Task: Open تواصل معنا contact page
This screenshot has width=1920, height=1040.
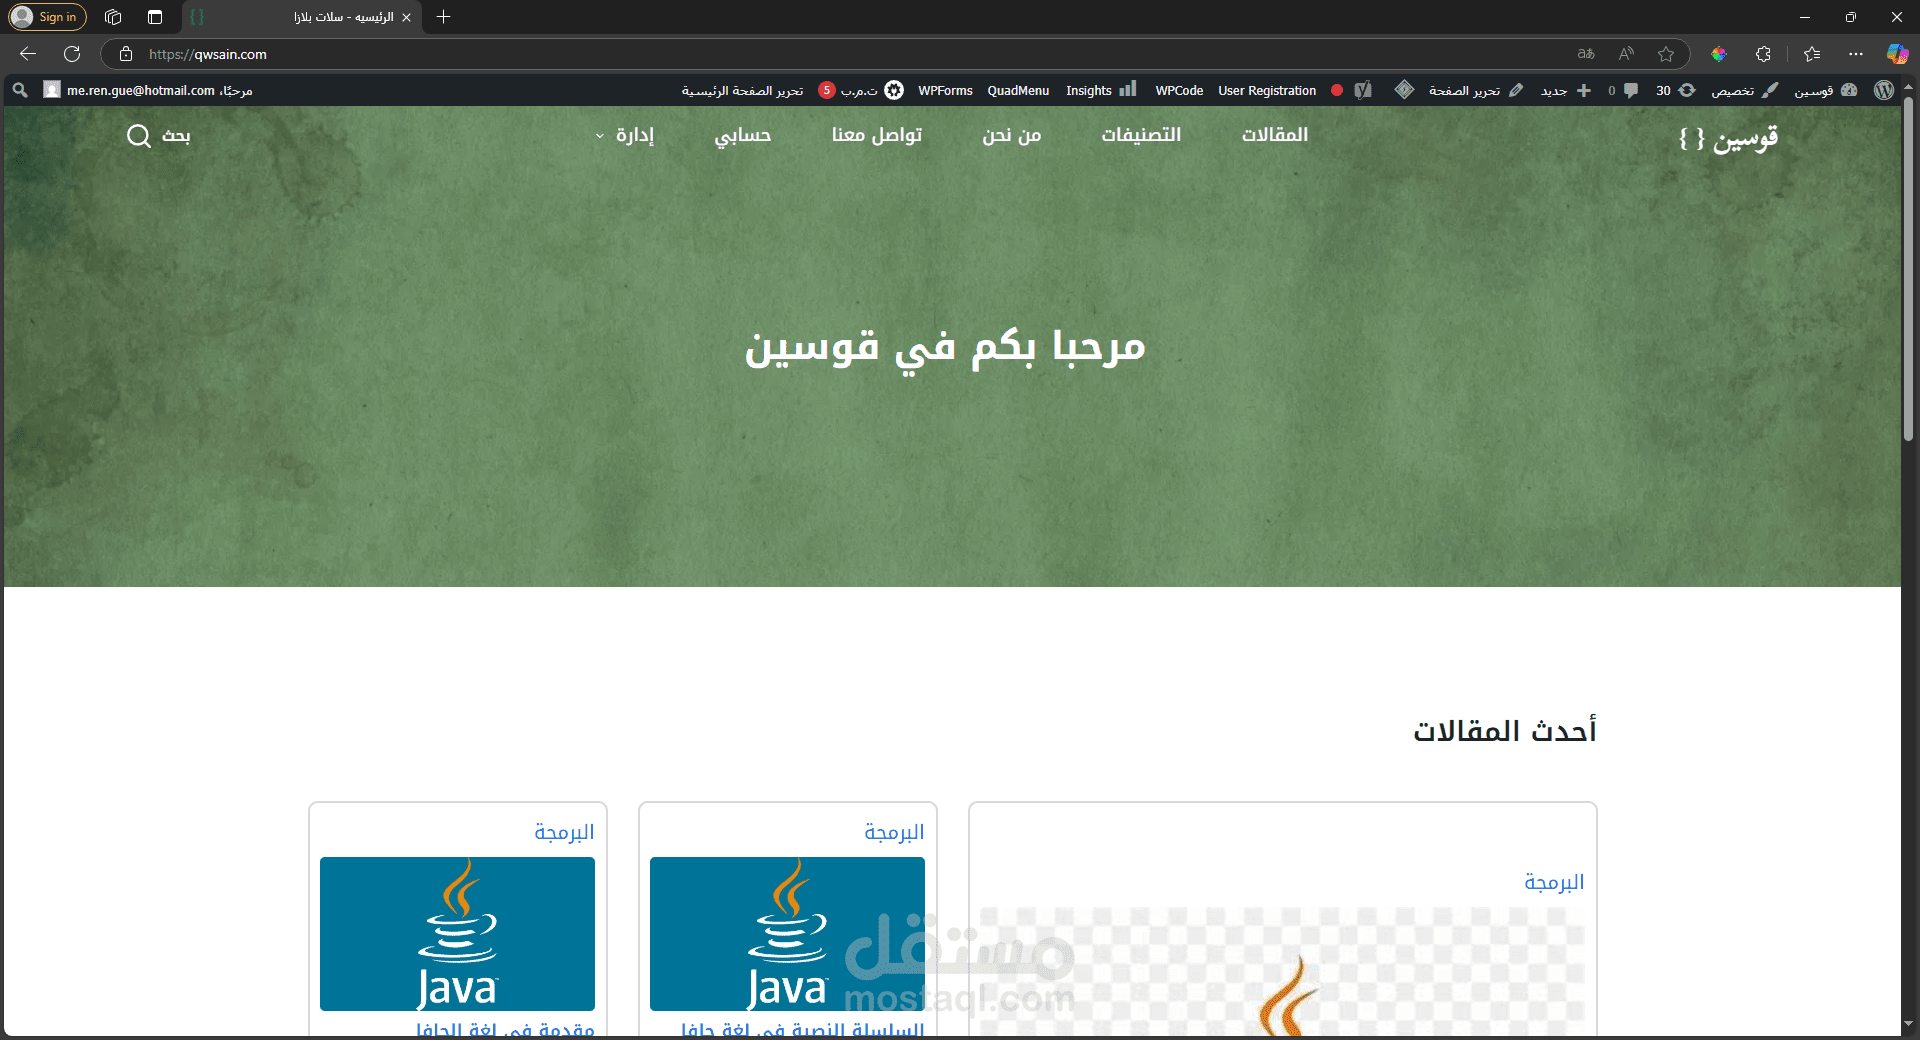Action: [x=877, y=134]
